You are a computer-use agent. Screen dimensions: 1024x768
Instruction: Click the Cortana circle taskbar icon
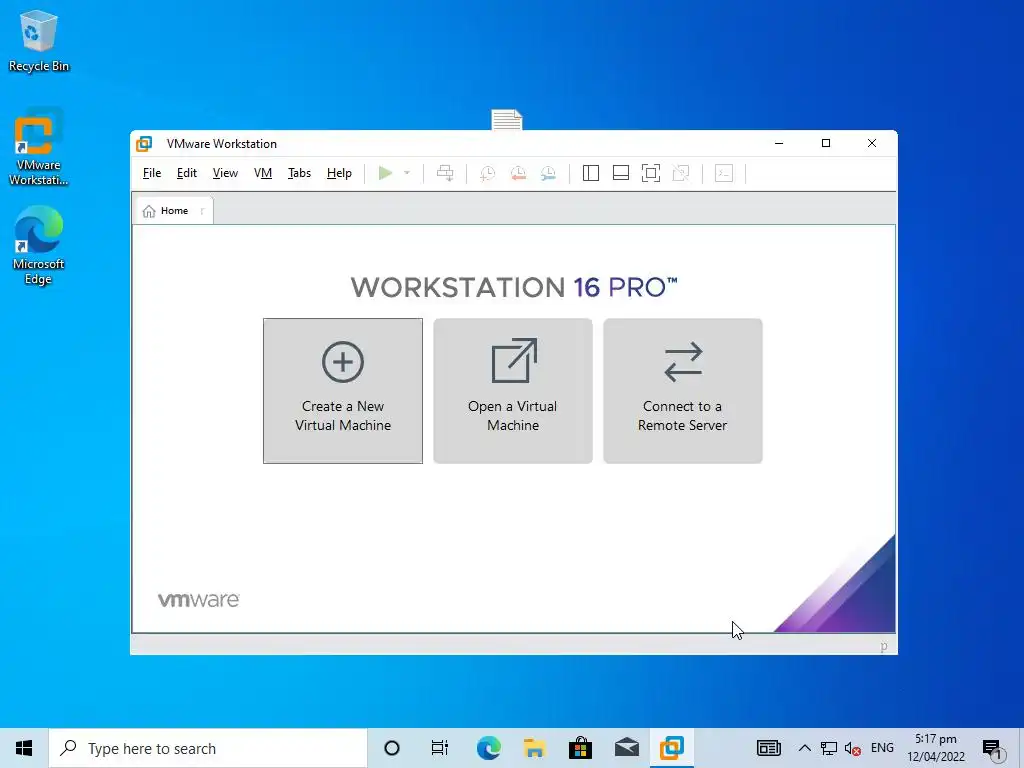392,748
